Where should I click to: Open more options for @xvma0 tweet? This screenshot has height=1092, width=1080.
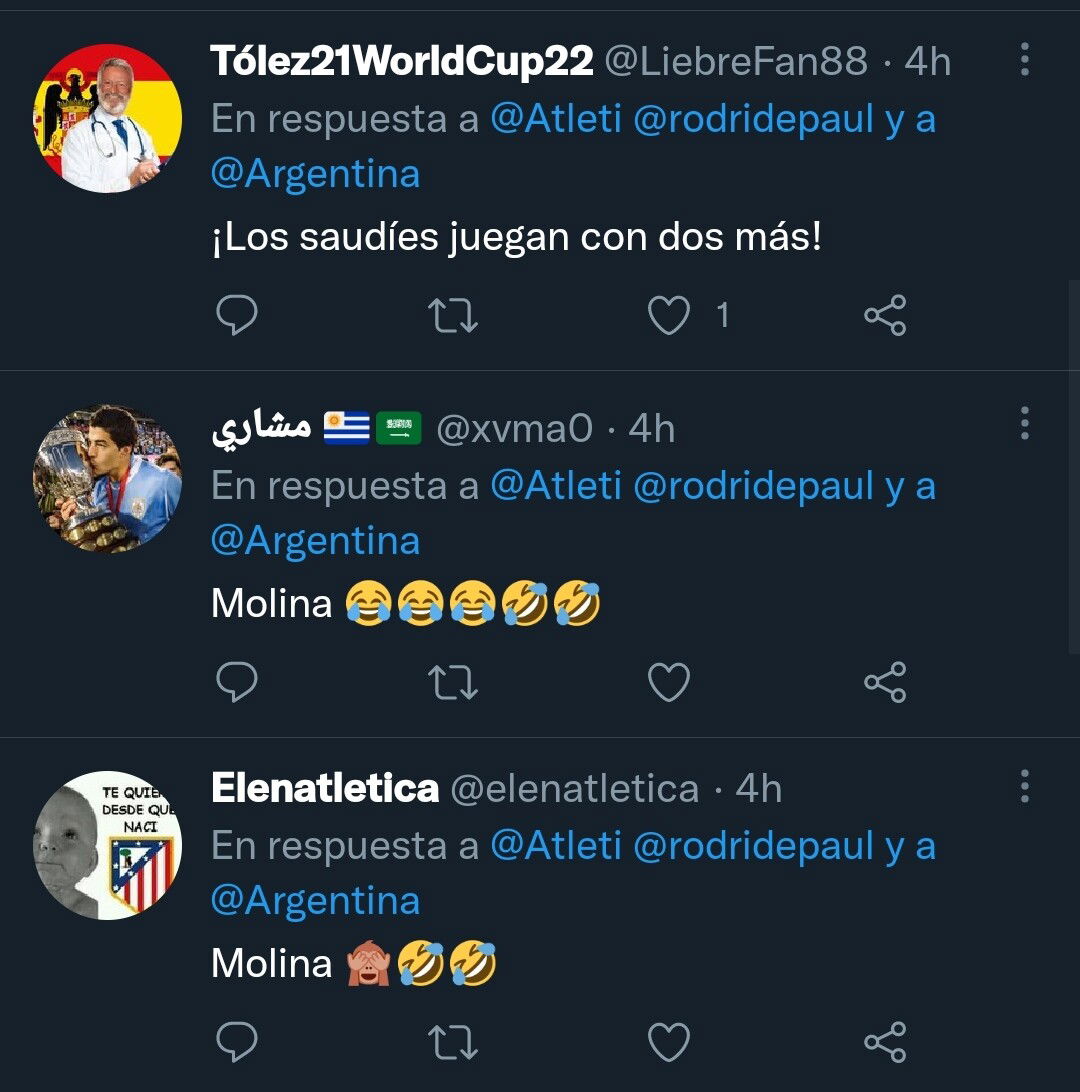[x=1024, y=424]
